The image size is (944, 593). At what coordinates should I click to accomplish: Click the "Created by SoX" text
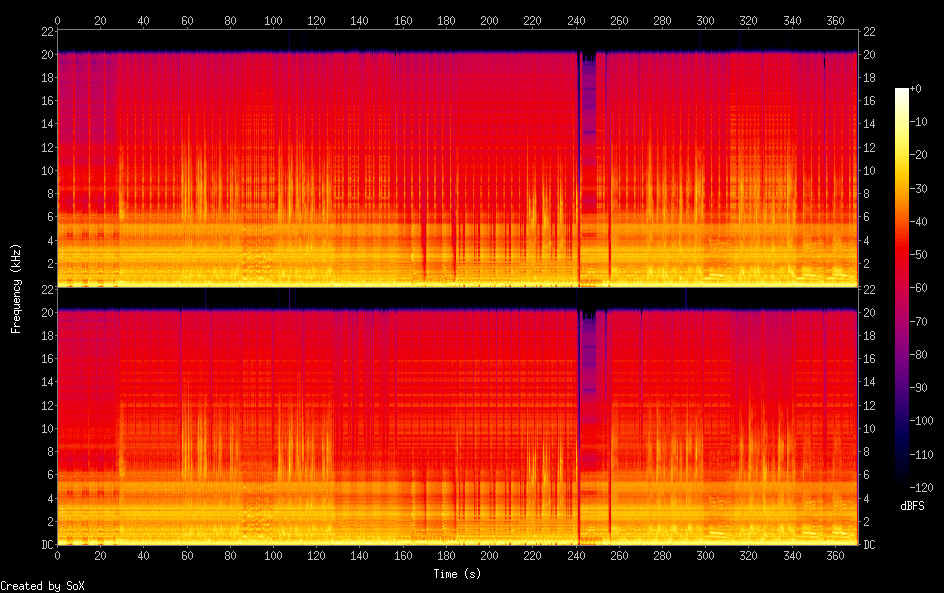coord(42,586)
